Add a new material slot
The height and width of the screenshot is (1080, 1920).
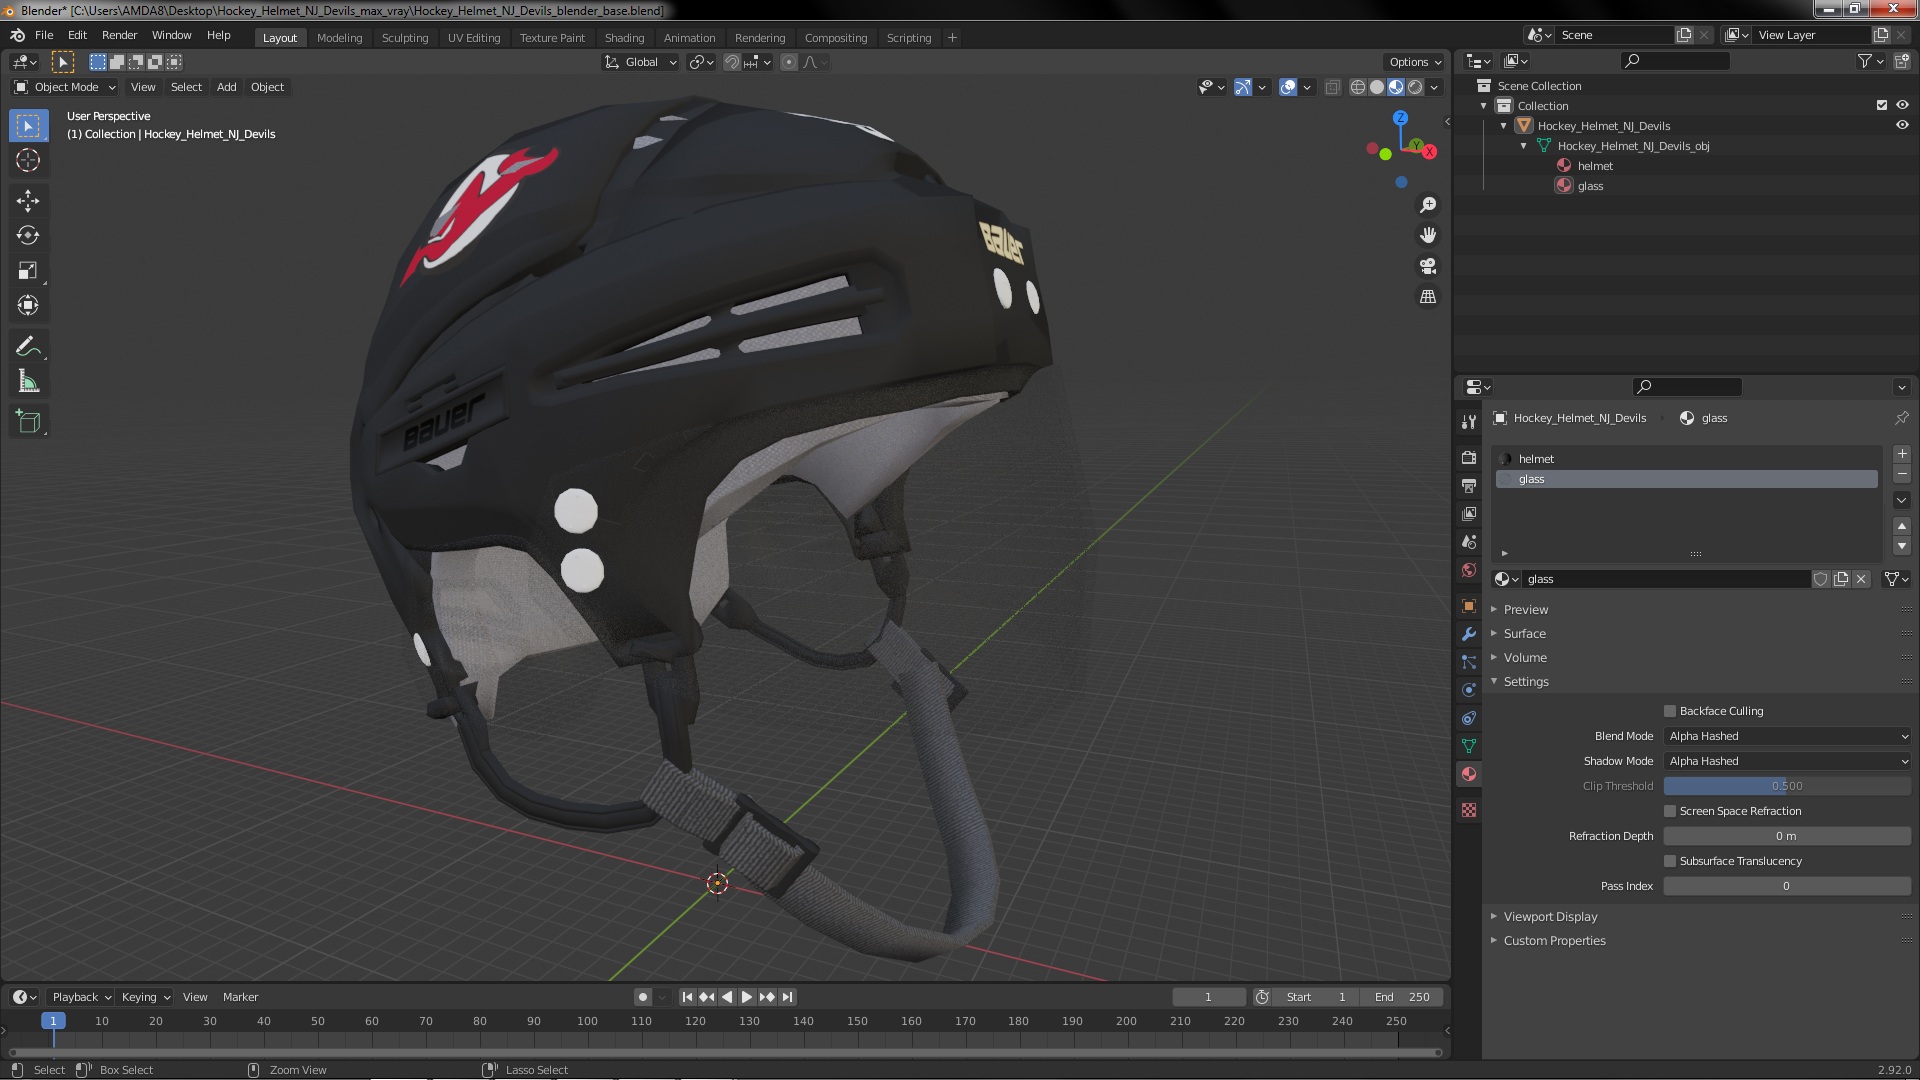[1902, 454]
